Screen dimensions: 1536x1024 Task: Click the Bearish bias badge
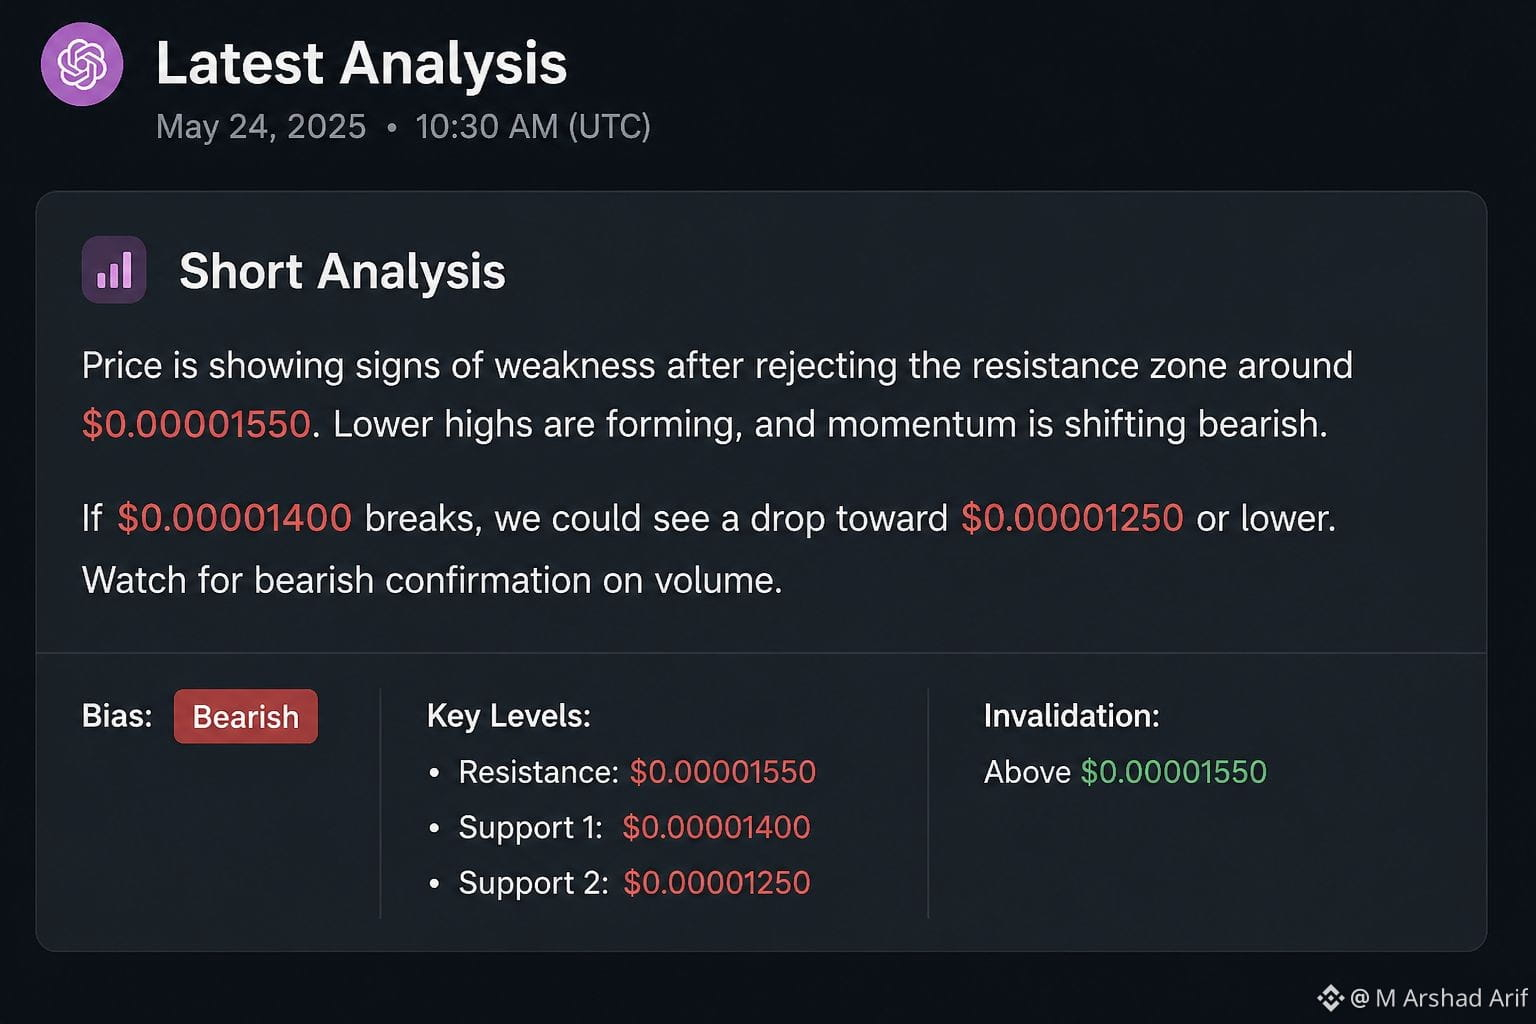pyautogui.click(x=246, y=716)
